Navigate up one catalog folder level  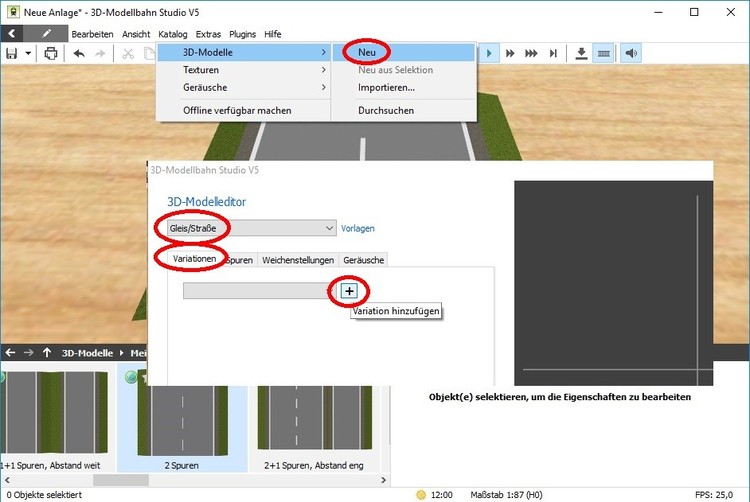[47, 352]
